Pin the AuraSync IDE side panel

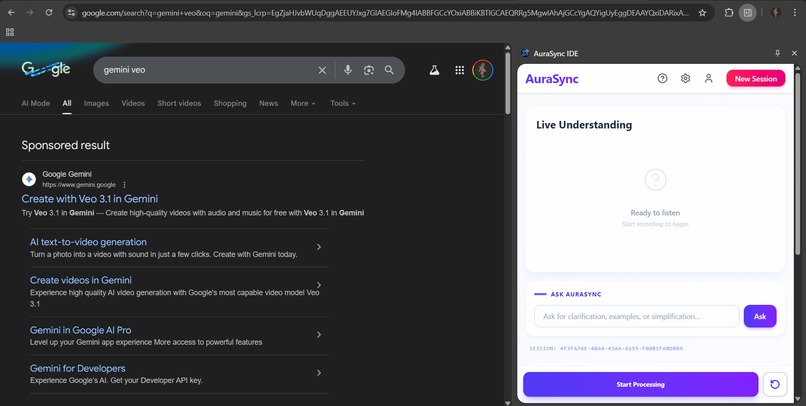tap(777, 53)
